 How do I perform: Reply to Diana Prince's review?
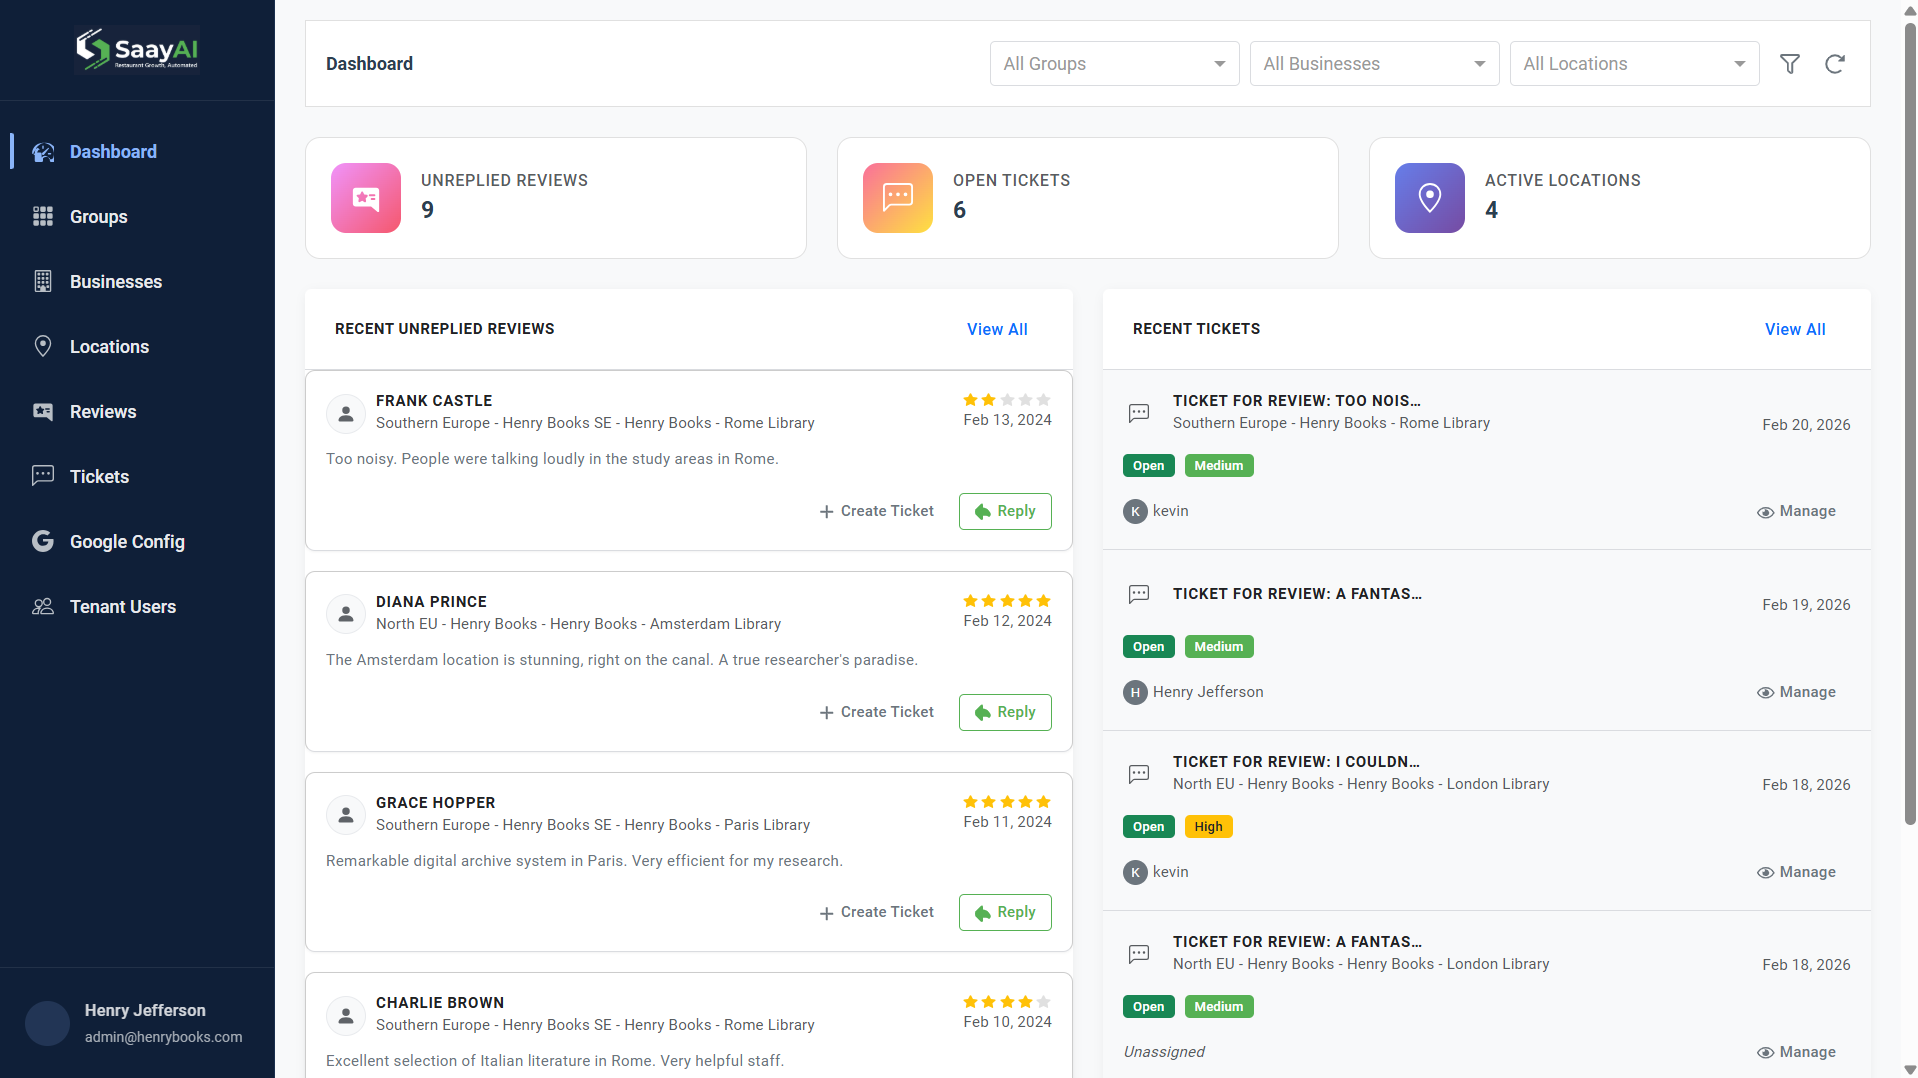click(1004, 712)
